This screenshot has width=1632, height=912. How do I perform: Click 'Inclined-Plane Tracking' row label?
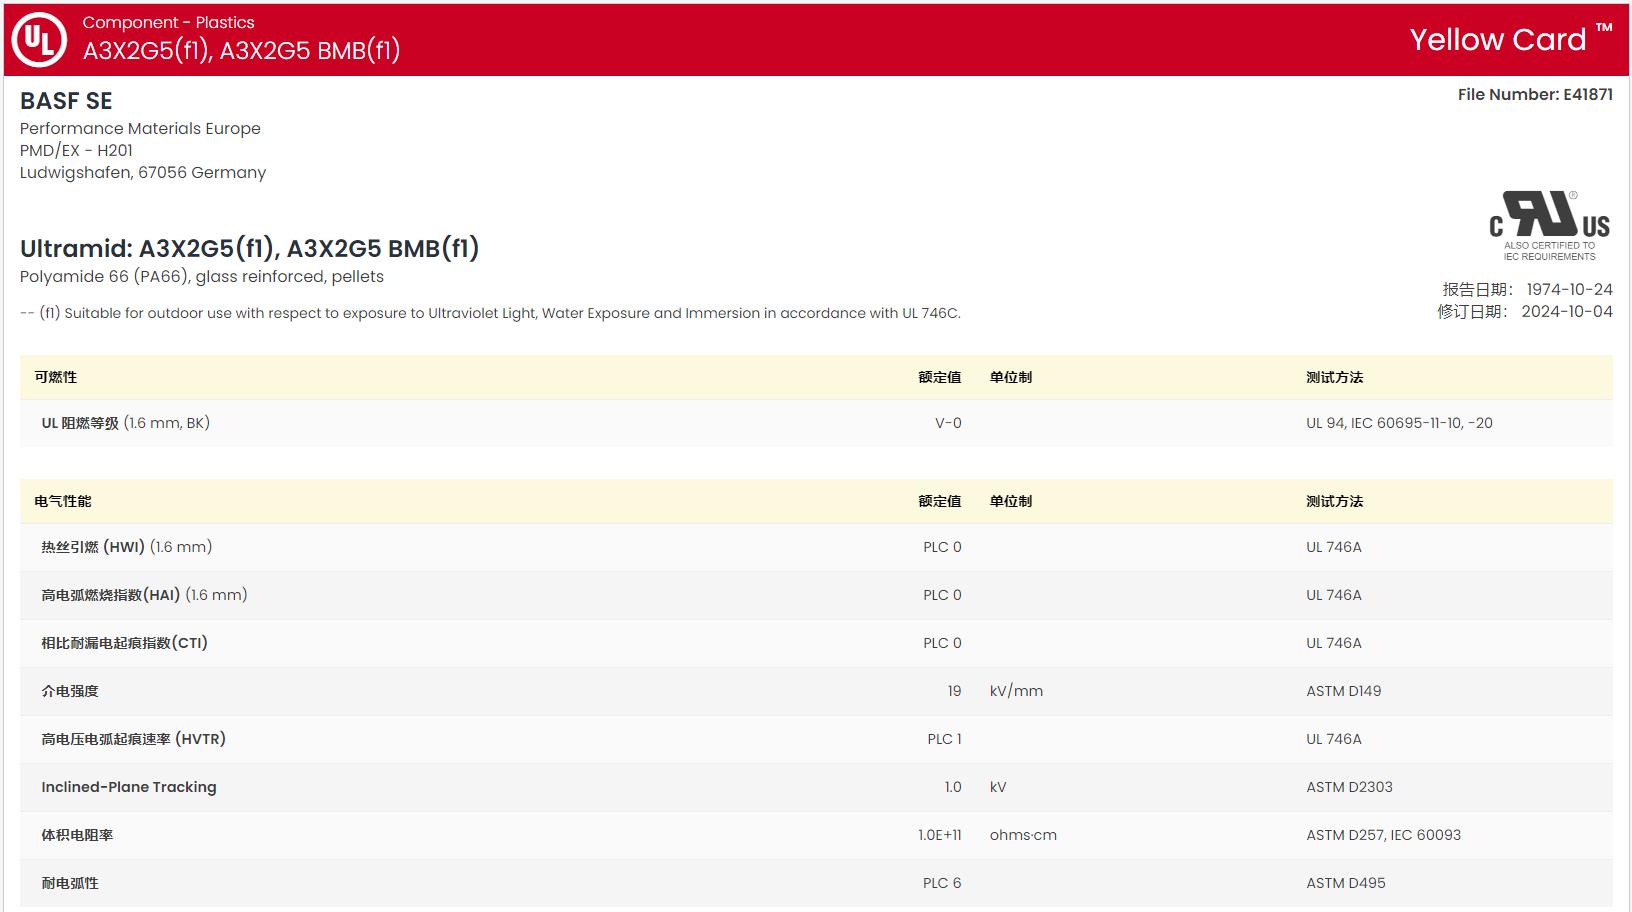(x=129, y=787)
